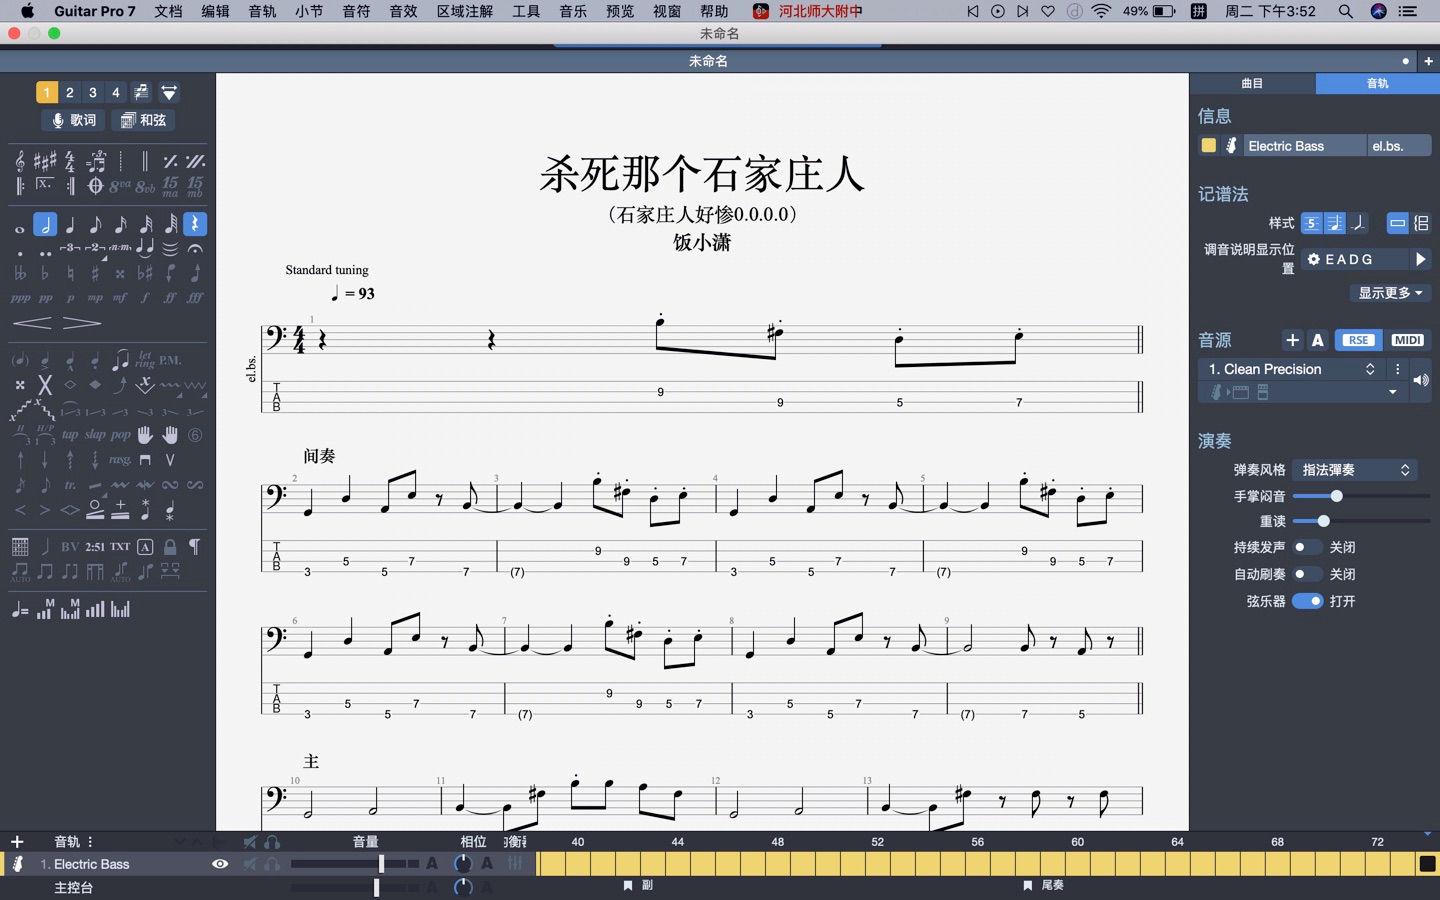Toggle standard notation style

[1335, 223]
